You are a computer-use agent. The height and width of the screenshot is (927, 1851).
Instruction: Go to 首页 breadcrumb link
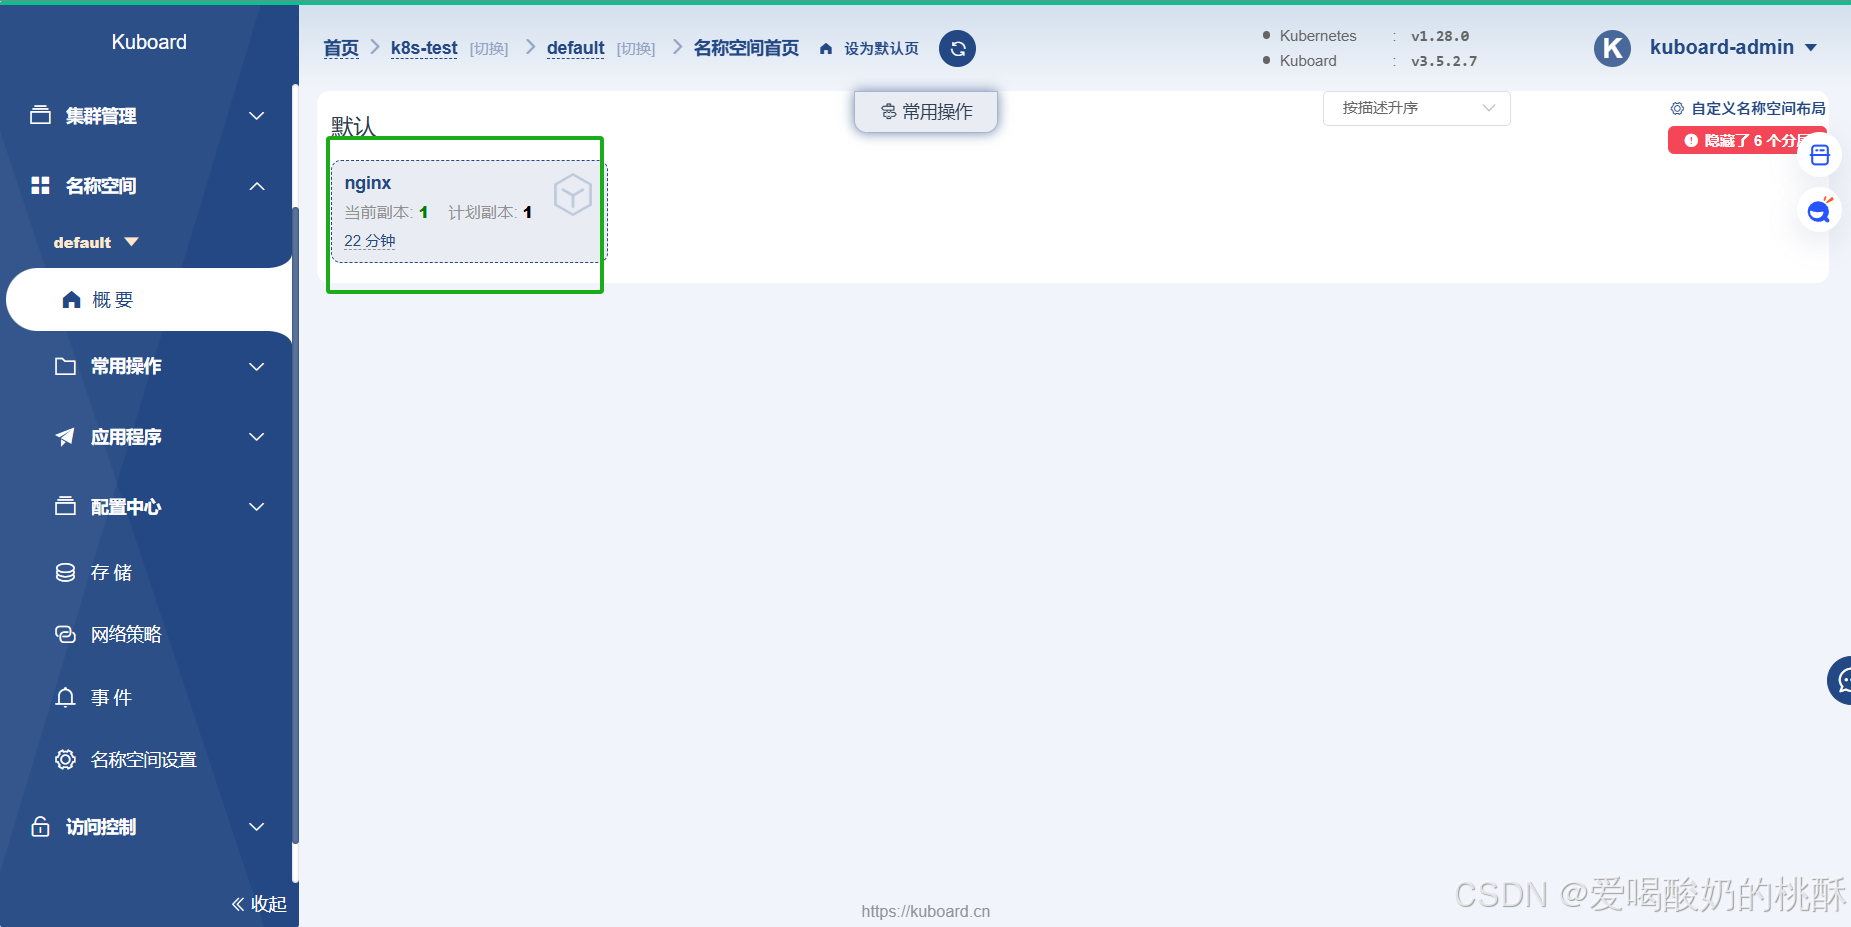click(341, 48)
